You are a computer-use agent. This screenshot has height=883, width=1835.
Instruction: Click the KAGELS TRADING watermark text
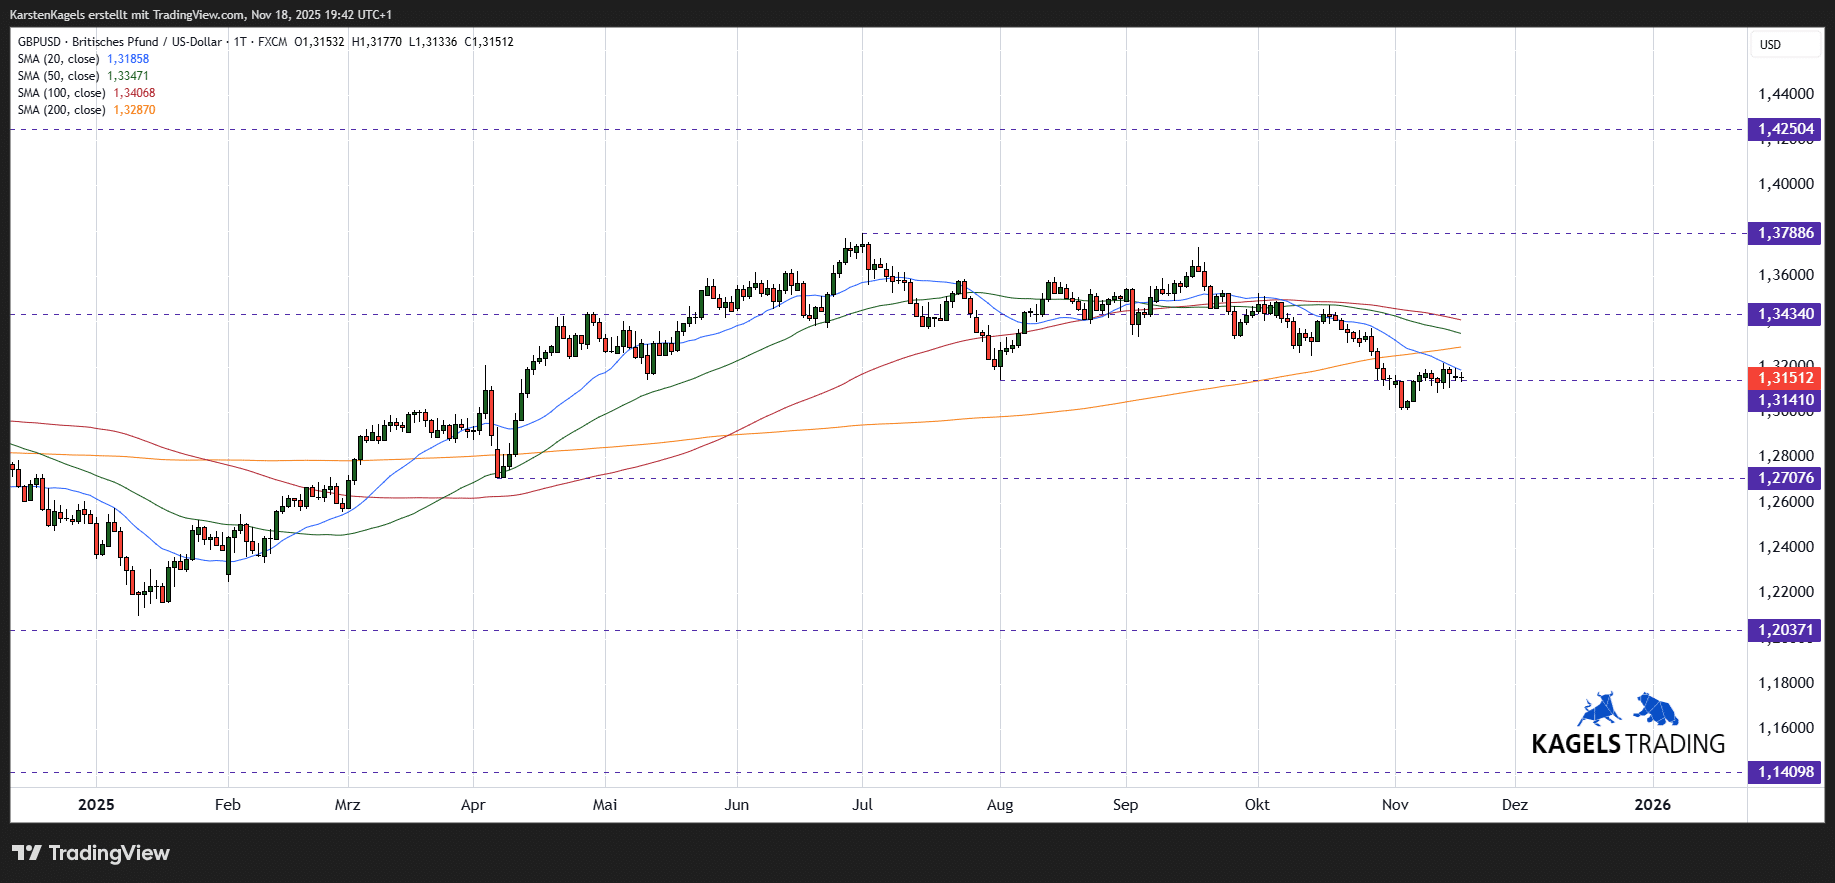(1628, 744)
